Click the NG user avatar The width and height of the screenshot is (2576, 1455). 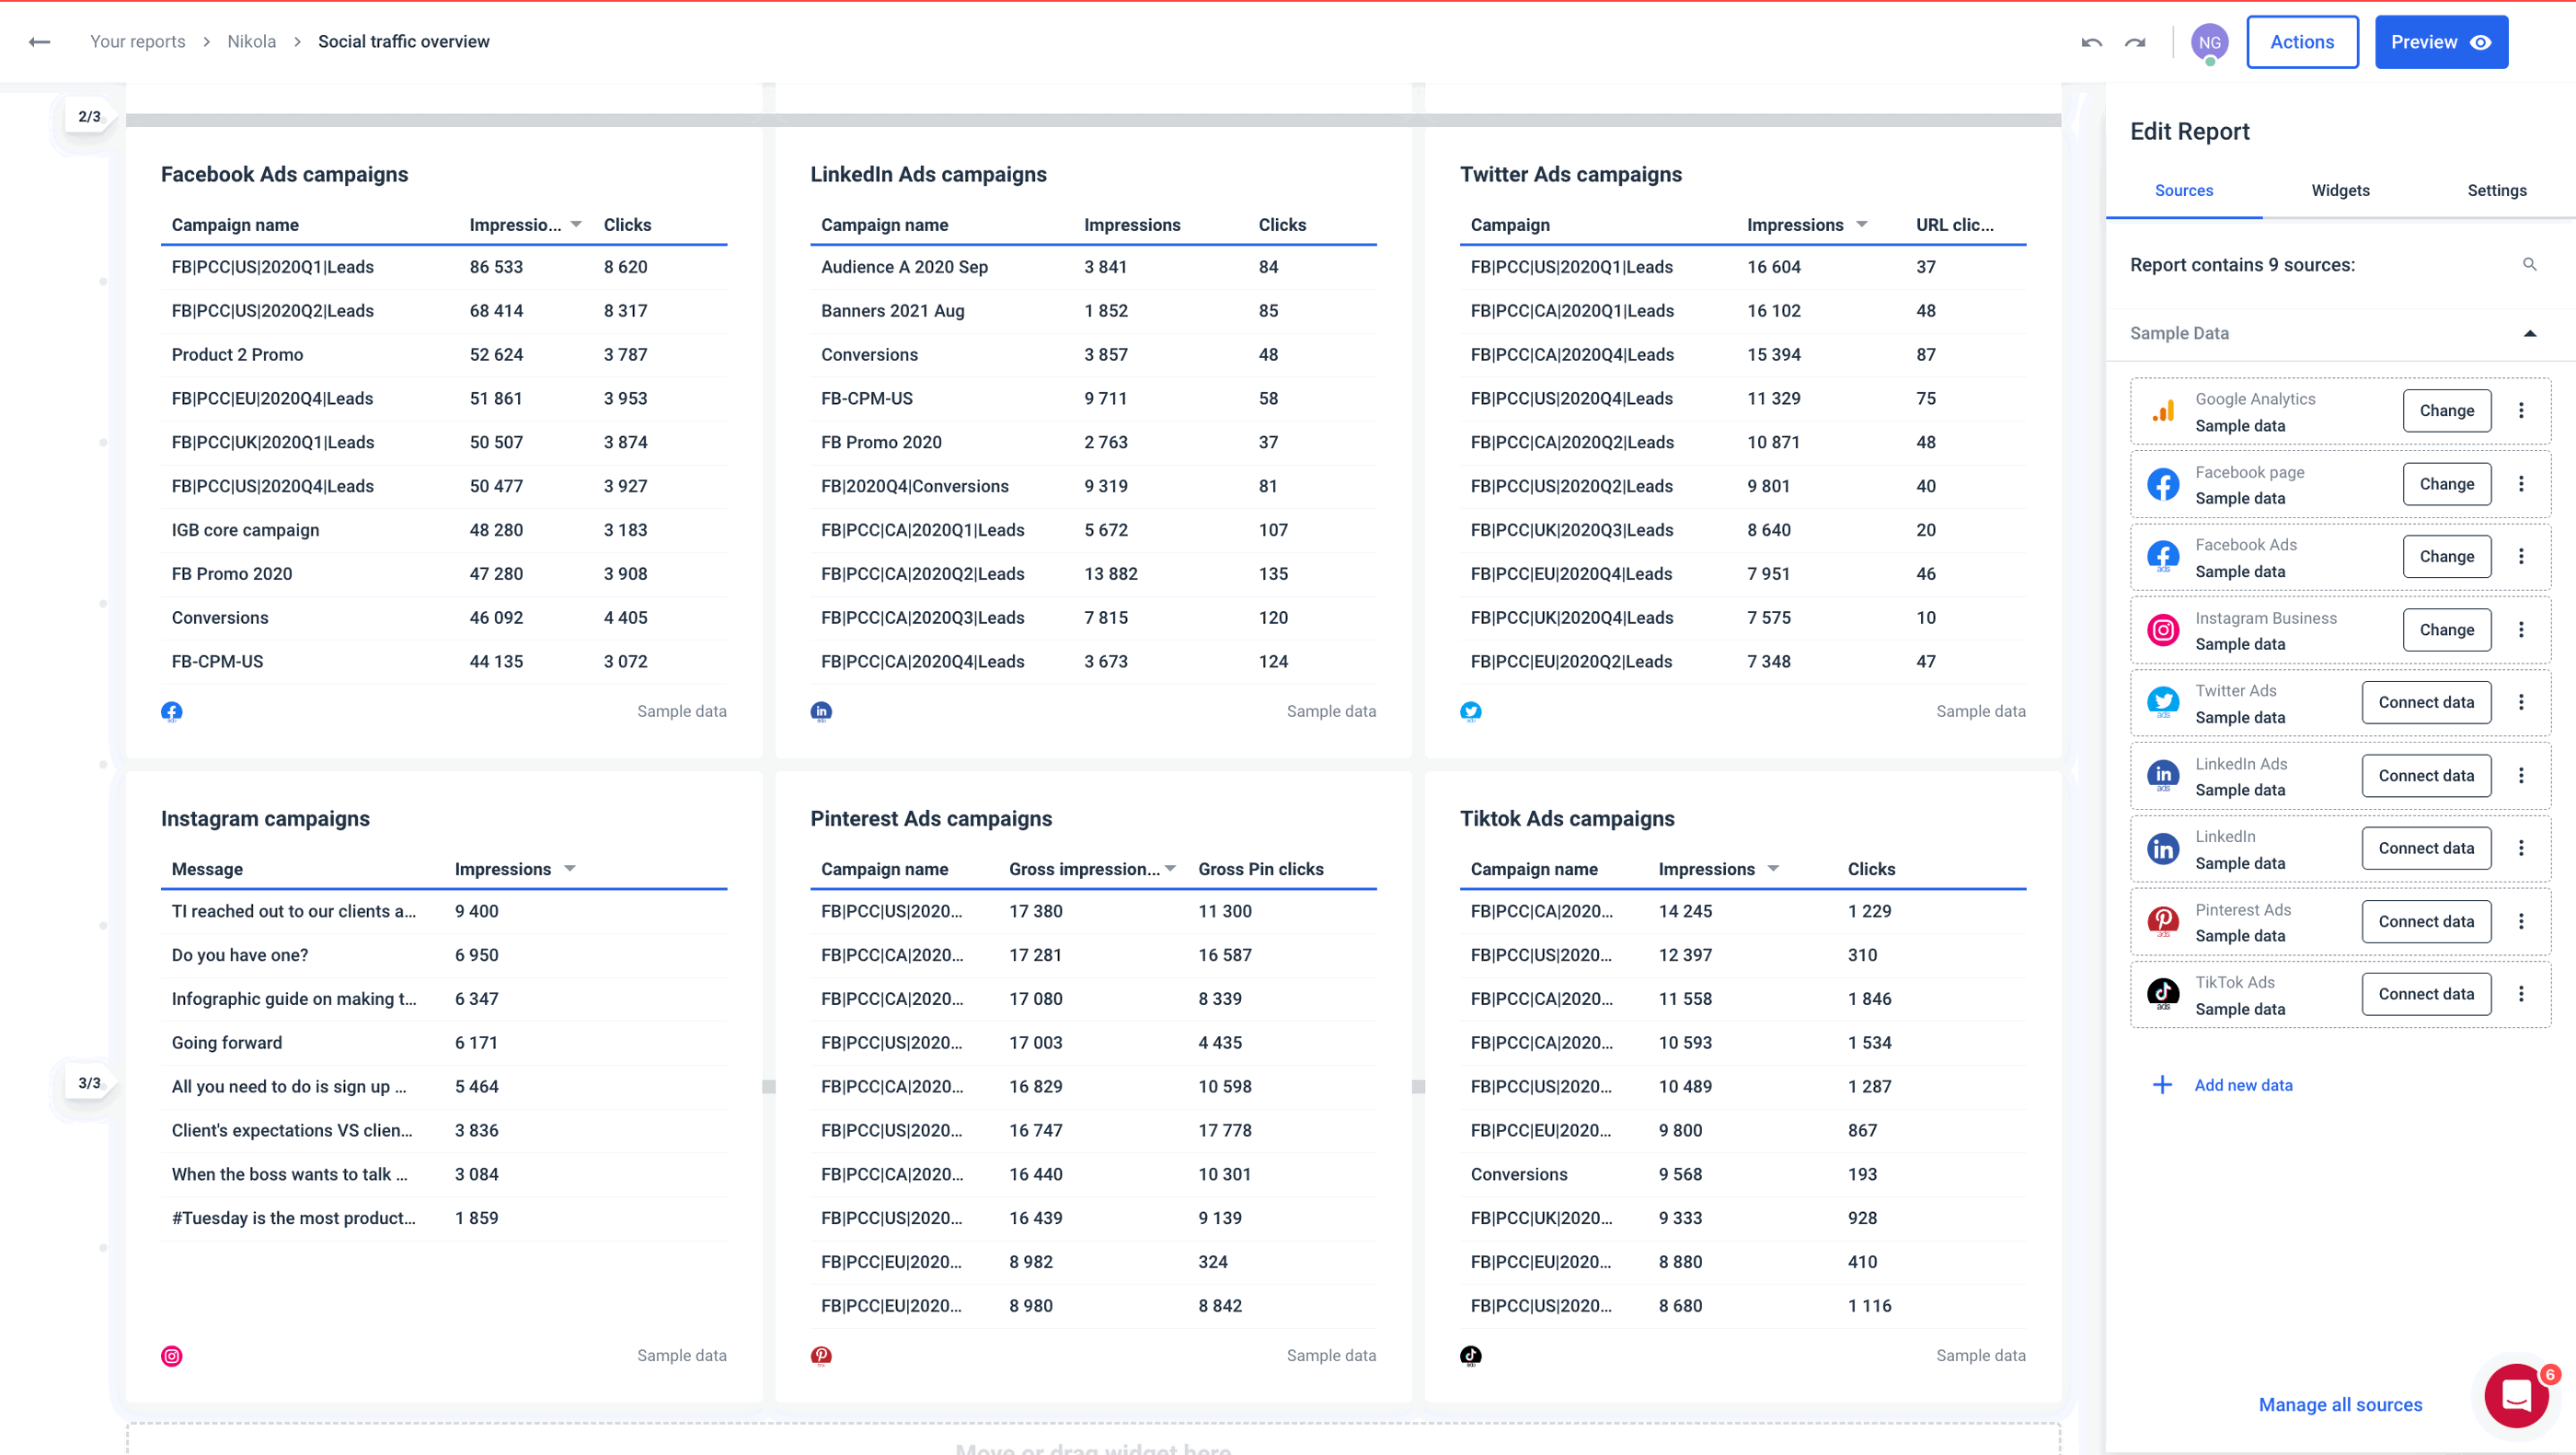coord(2210,42)
